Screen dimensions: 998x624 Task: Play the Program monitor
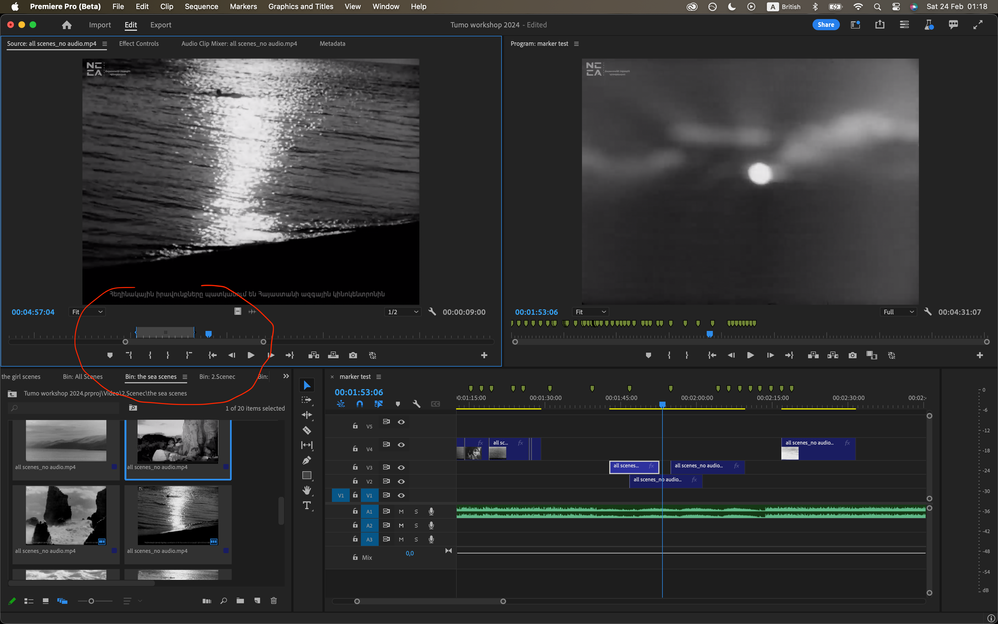pyautogui.click(x=751, y=355)
